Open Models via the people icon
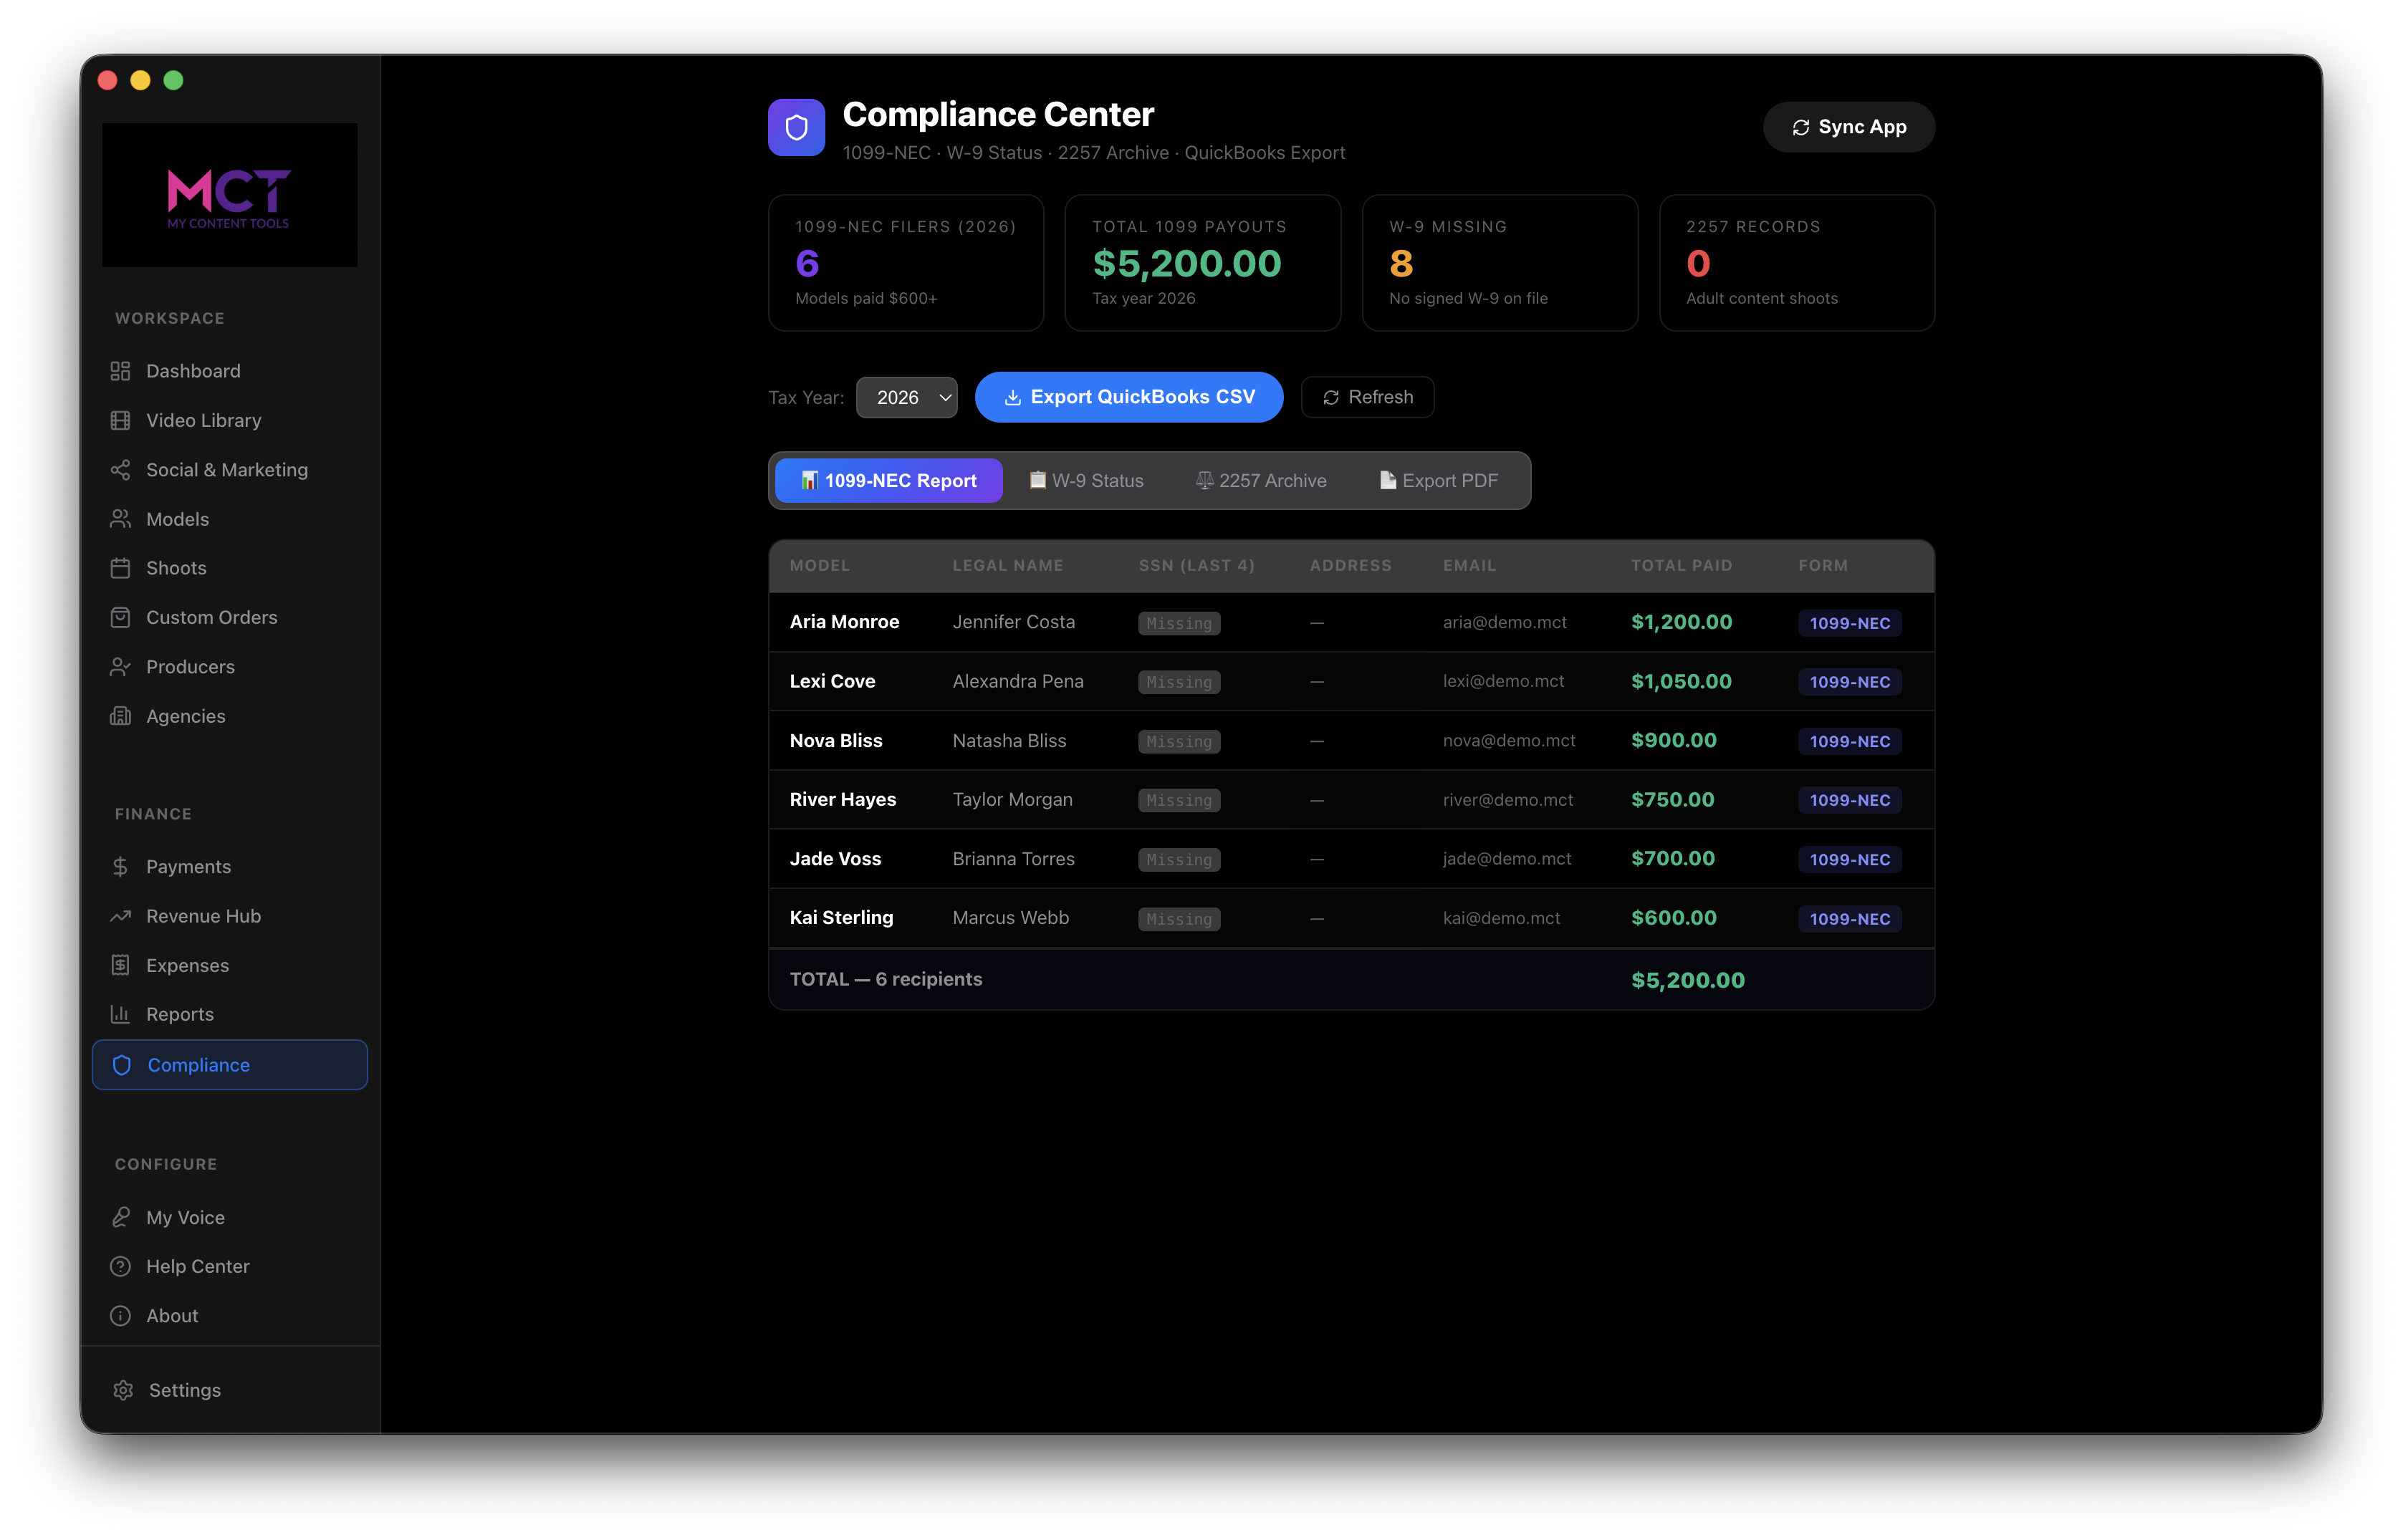2403x1540 pixels. pyautogui.click(x=120, y=518)
